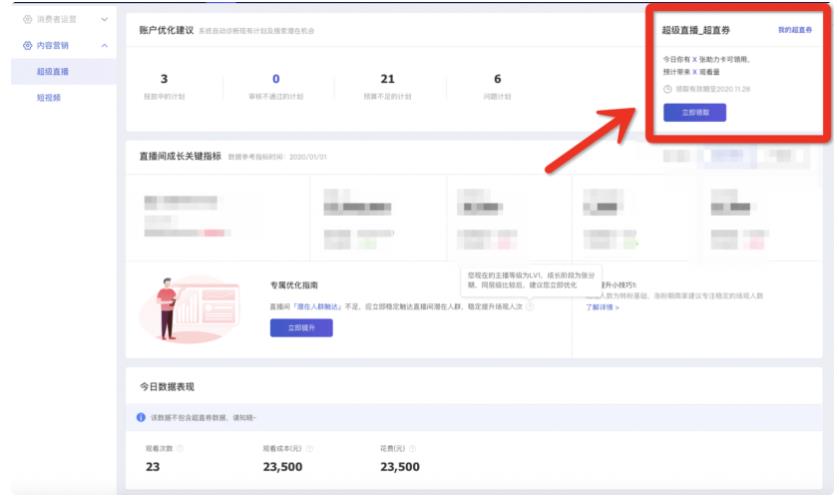Open the 我的超直券 link
The height and width of the screenshot is (498, 839).
[x=795, y=30]
